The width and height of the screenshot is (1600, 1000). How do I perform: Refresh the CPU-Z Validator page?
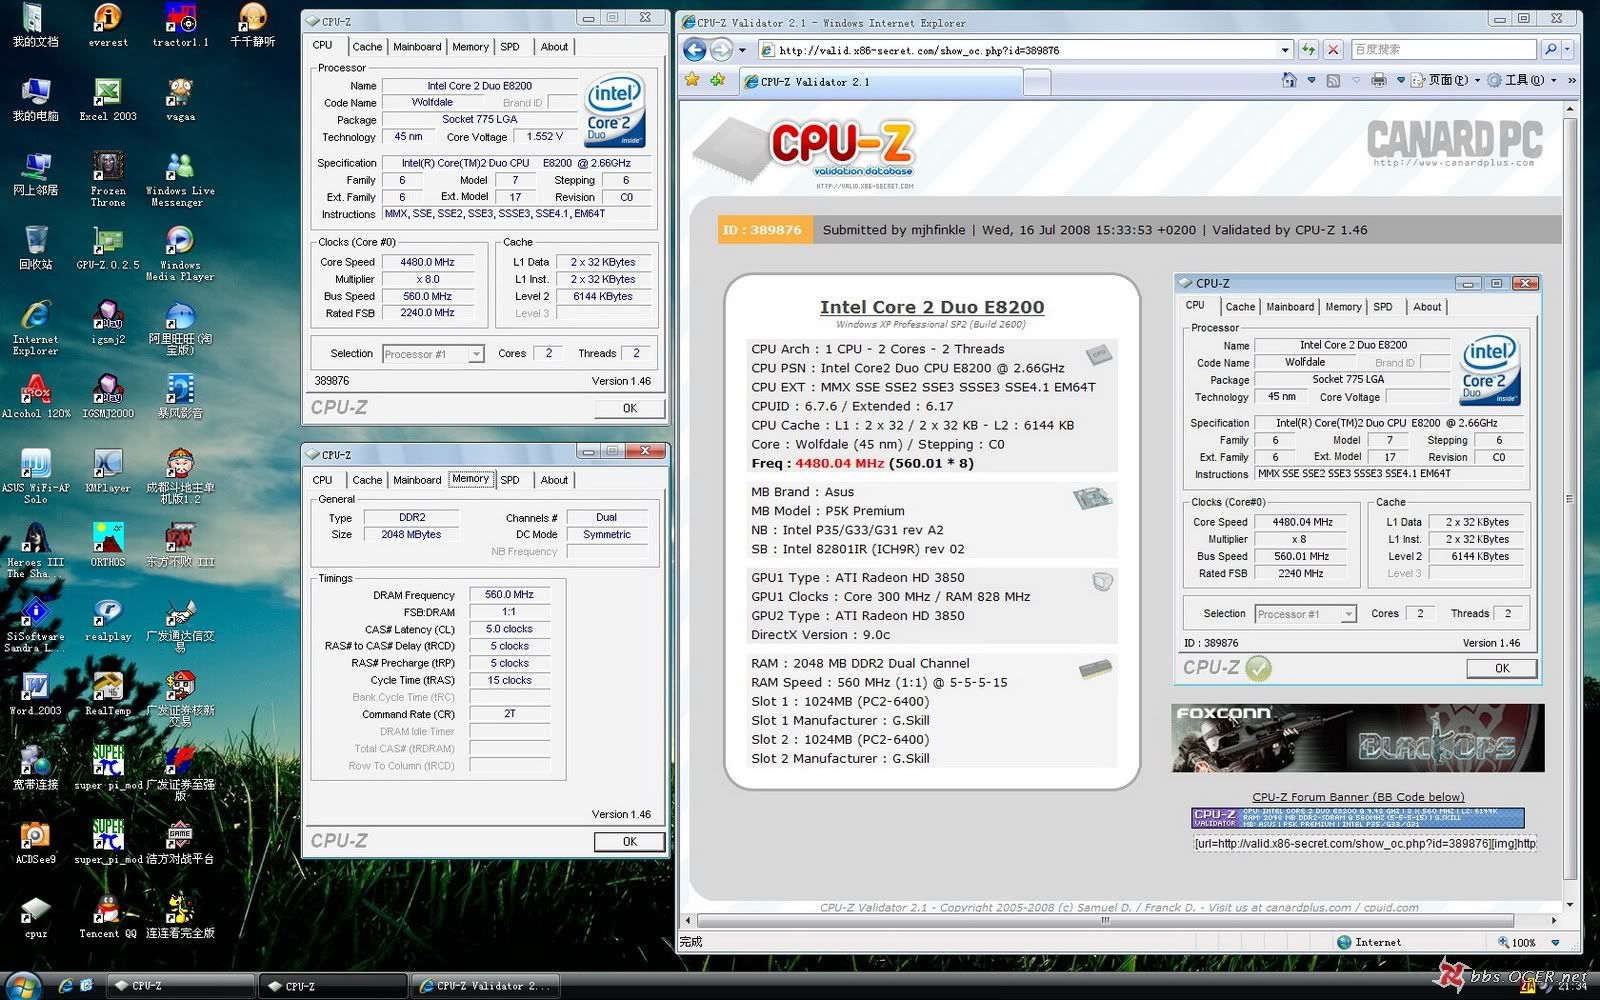click(1308, 50)
